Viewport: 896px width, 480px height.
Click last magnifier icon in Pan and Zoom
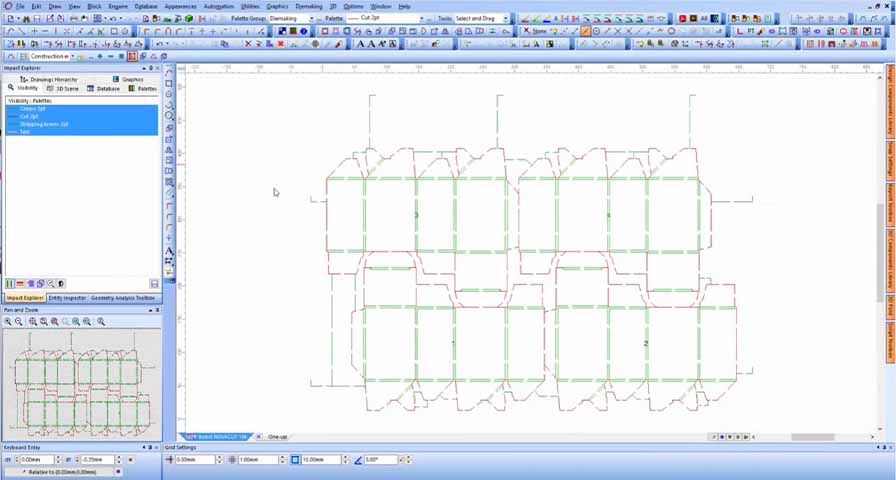pos(101,322)
